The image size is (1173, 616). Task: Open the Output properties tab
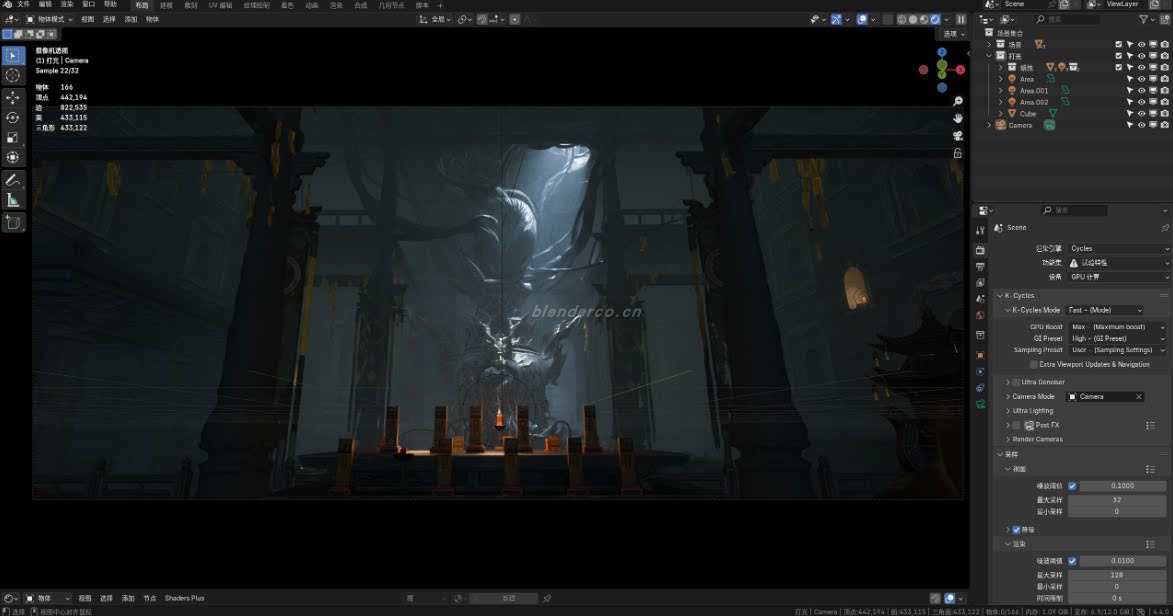pos(980,266)
